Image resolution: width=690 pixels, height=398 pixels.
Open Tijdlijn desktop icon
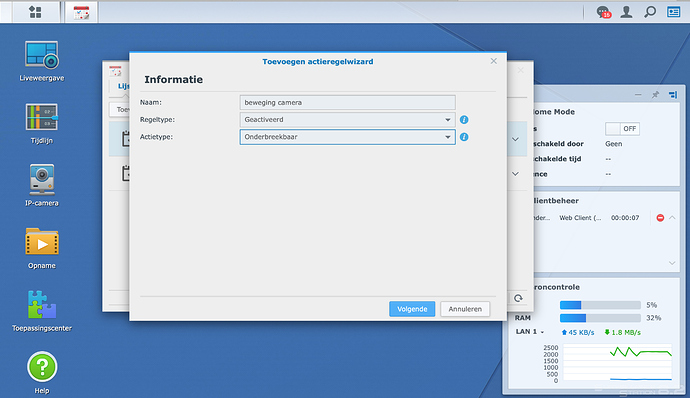pyautogui.click(x=42, y=124)
